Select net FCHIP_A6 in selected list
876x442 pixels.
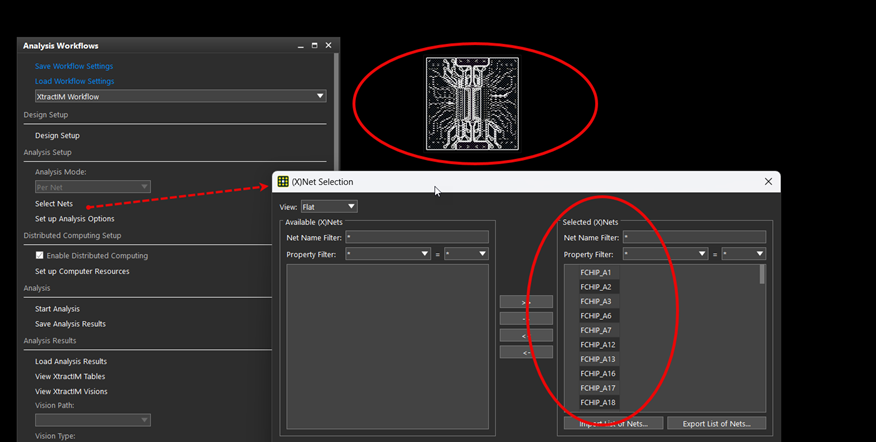(x=599, y=316)
